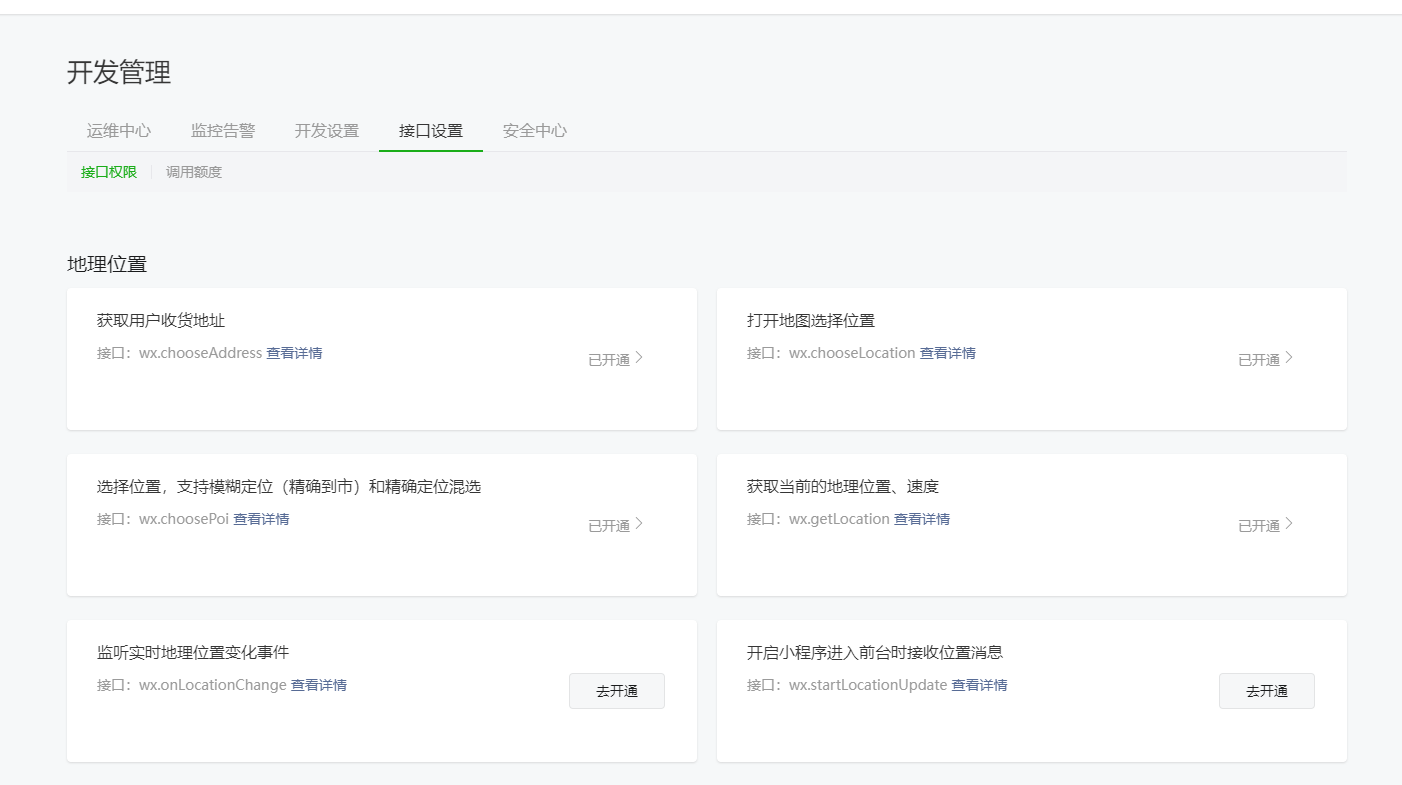
Task: Switch to 调用额度 sub-tab
Action: click(x=194, y=172)
